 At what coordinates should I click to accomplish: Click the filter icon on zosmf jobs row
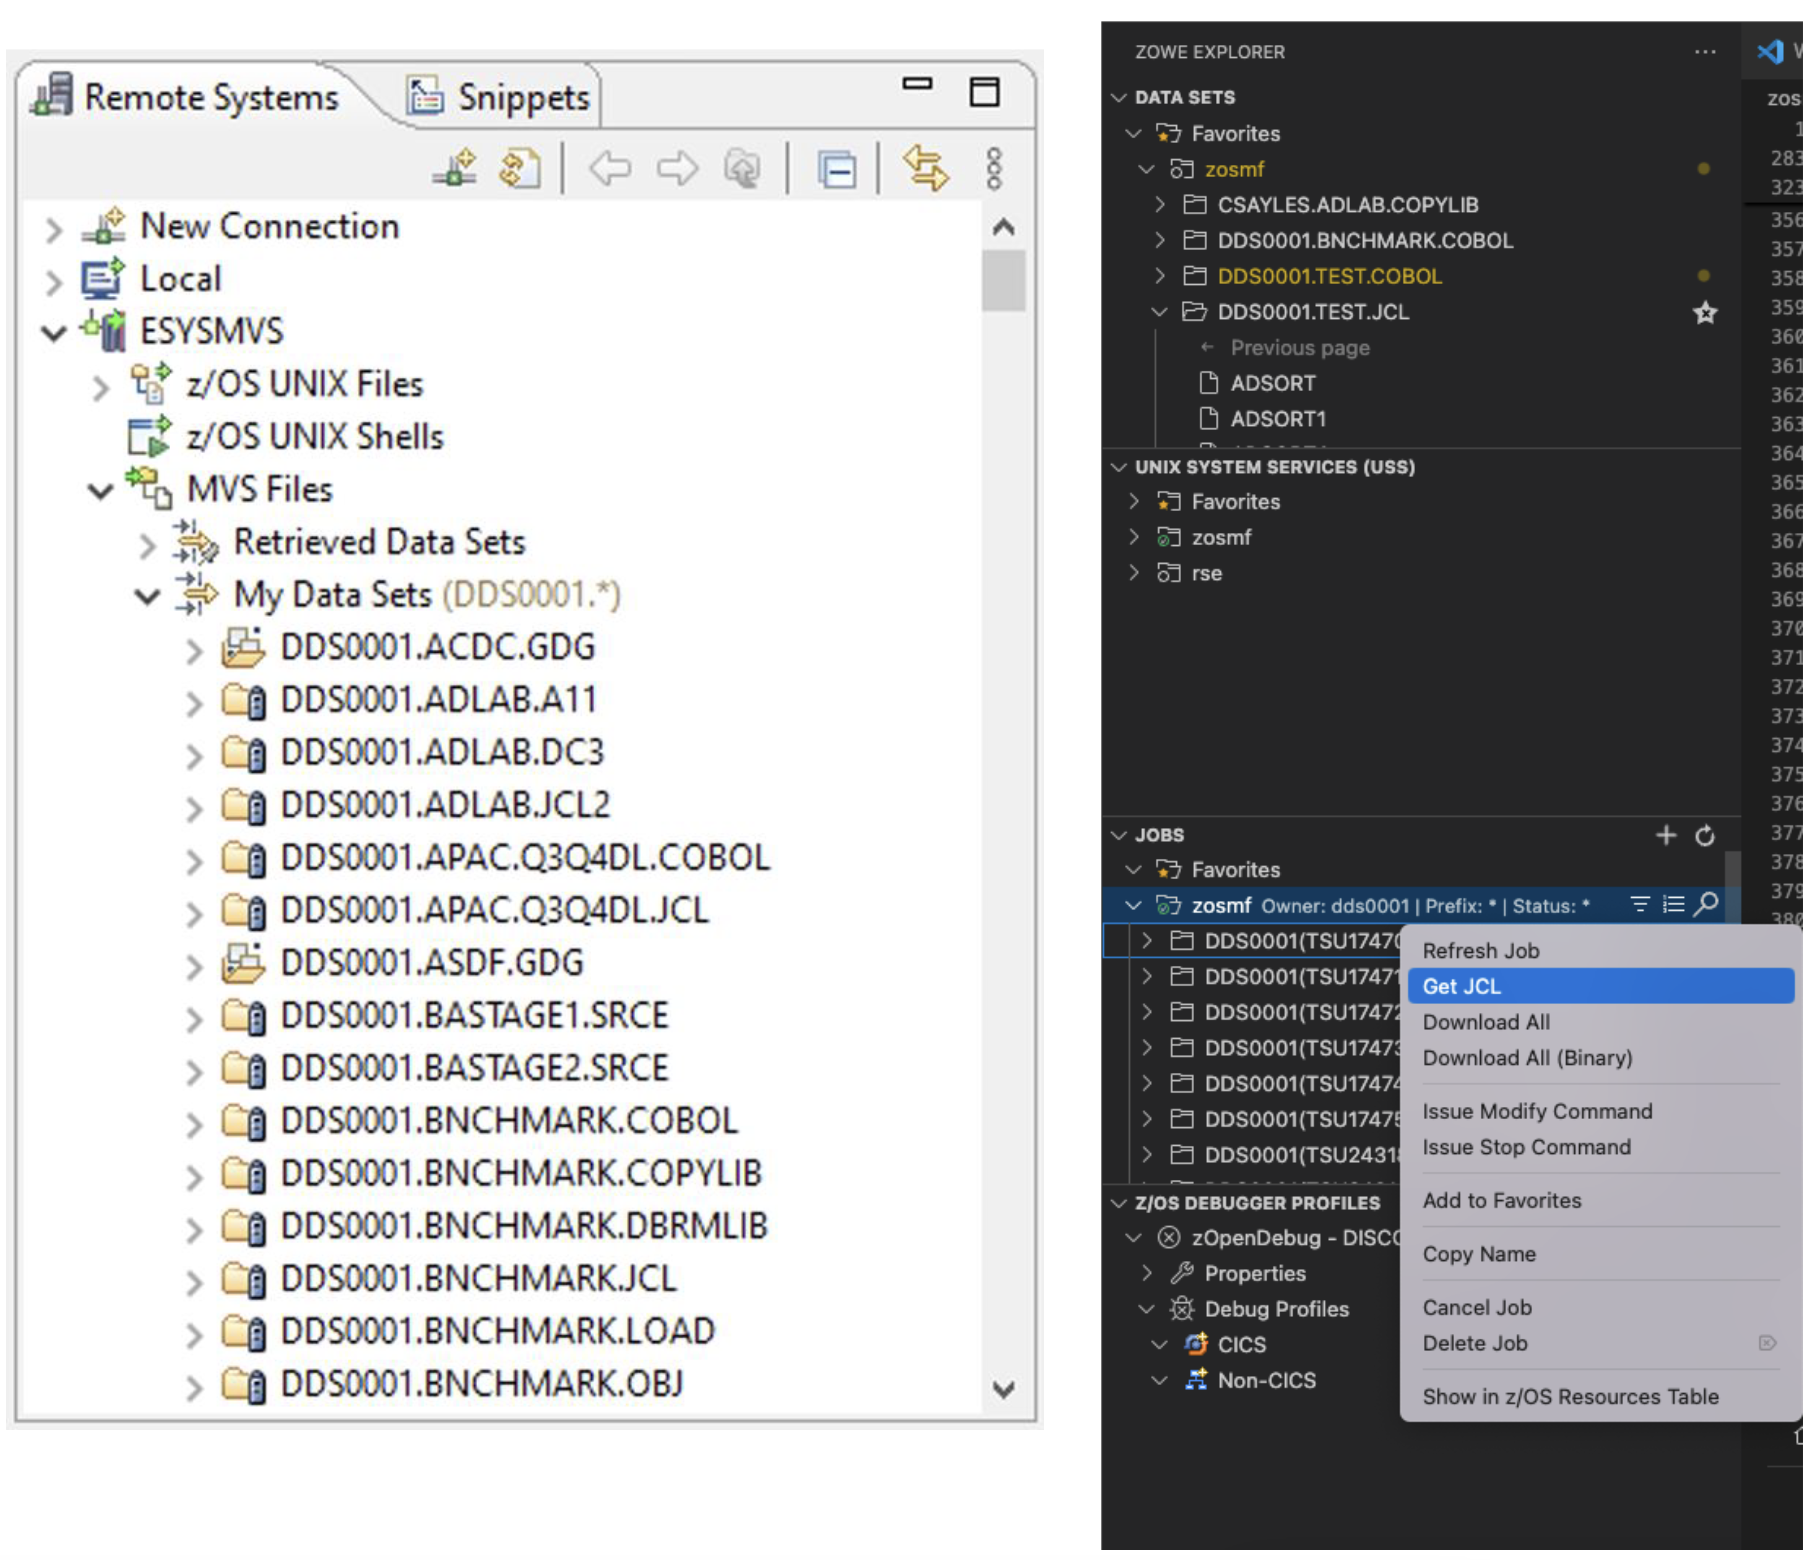(1640, 905)
